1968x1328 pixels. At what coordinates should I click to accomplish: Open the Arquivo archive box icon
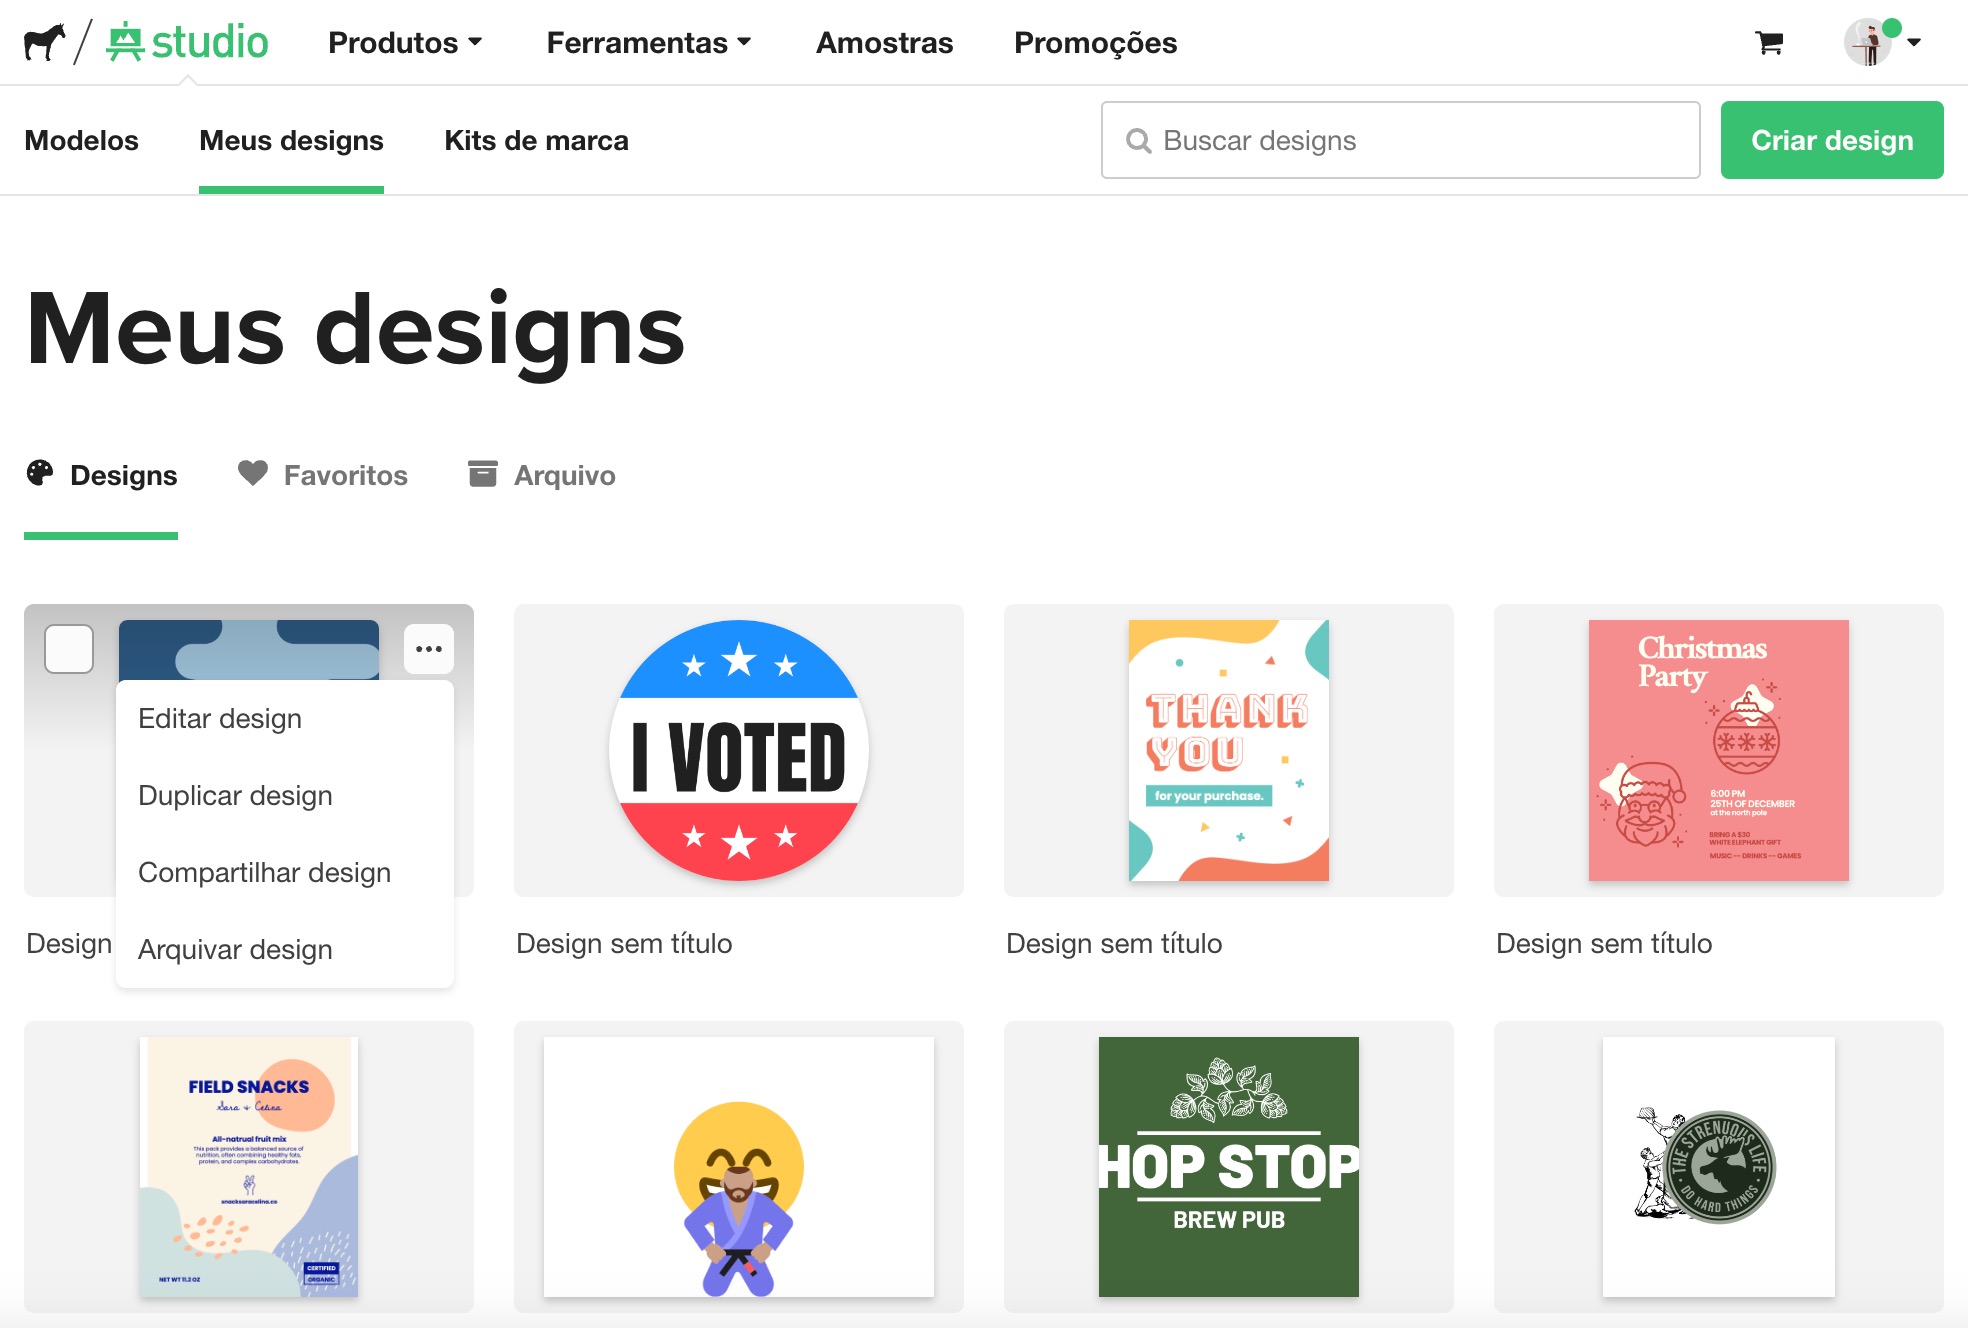[x=483, y=474]
